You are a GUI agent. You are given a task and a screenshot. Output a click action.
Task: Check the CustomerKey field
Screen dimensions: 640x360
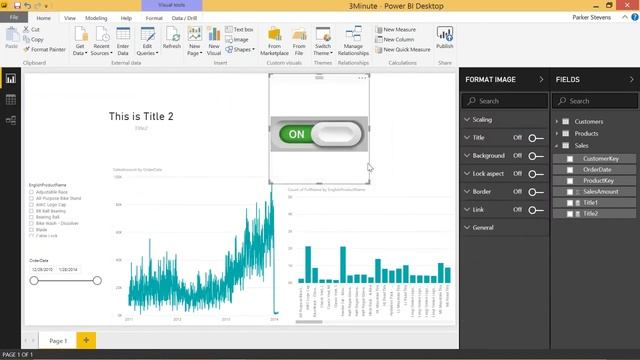[570, 159]
